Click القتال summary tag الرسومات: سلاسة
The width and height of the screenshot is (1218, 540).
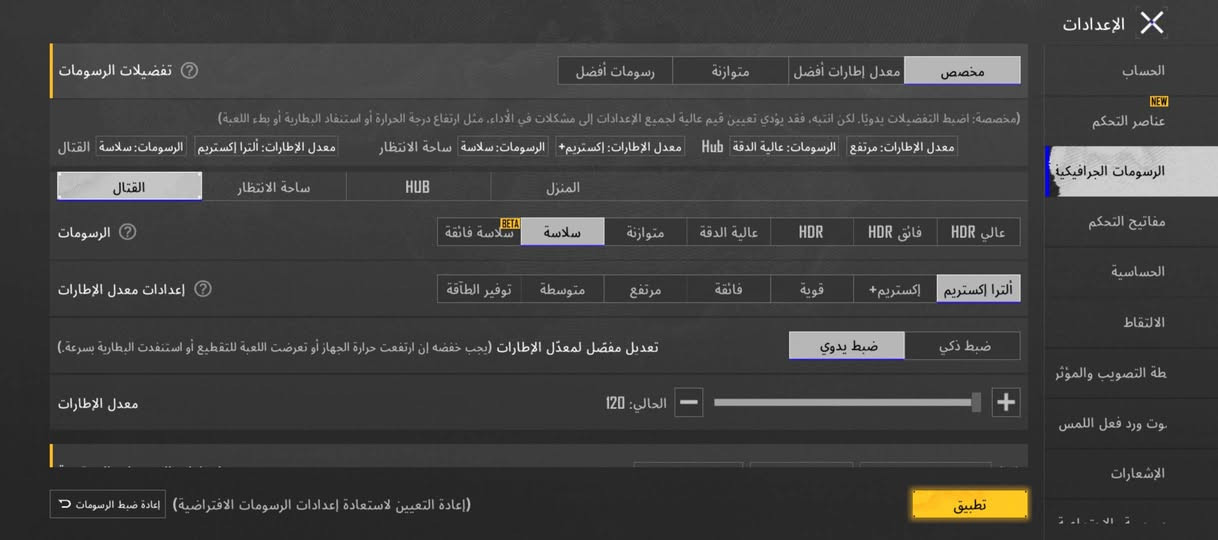[x=141, y=147]
